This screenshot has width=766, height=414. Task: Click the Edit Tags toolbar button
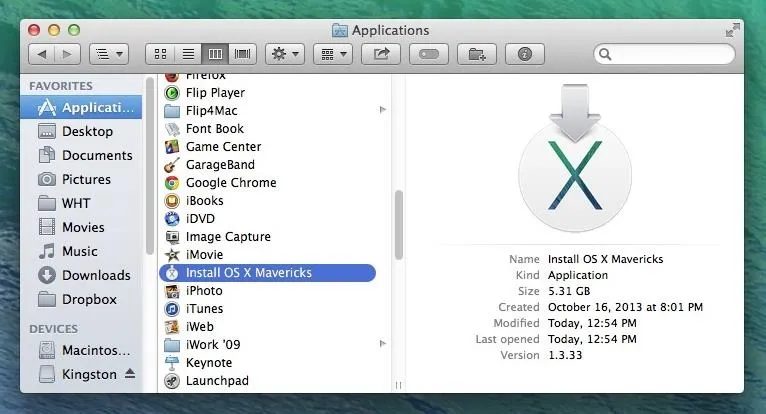(429, 54)
